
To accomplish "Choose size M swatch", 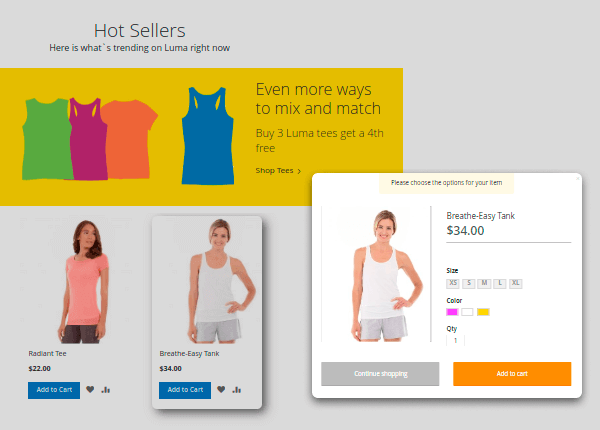I will (484, 283).
